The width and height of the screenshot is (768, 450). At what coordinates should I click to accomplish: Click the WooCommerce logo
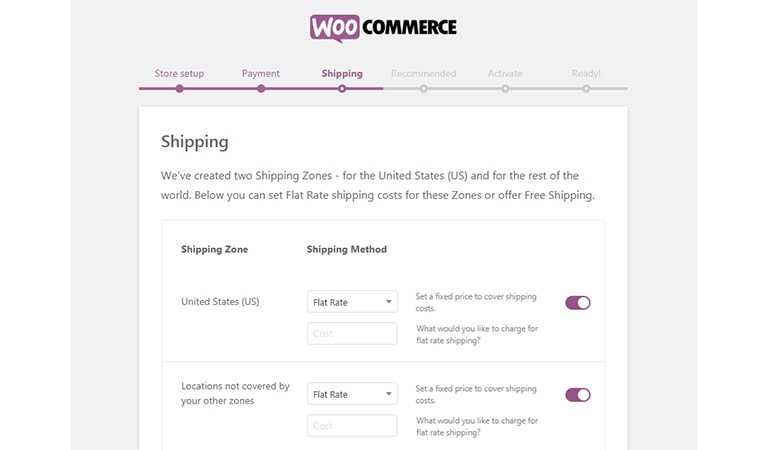[383, 28]
